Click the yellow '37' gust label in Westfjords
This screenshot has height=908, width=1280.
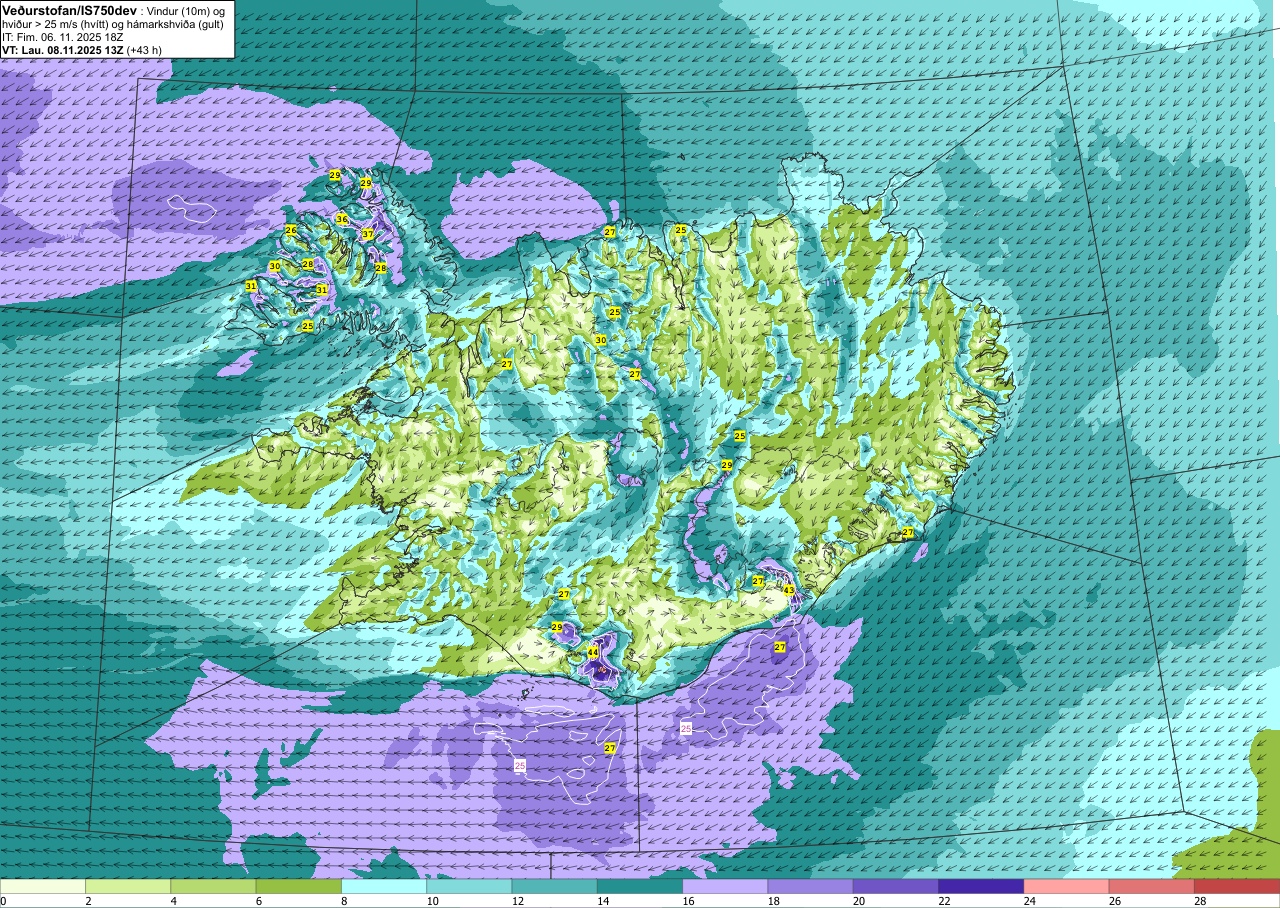(367, 234)
